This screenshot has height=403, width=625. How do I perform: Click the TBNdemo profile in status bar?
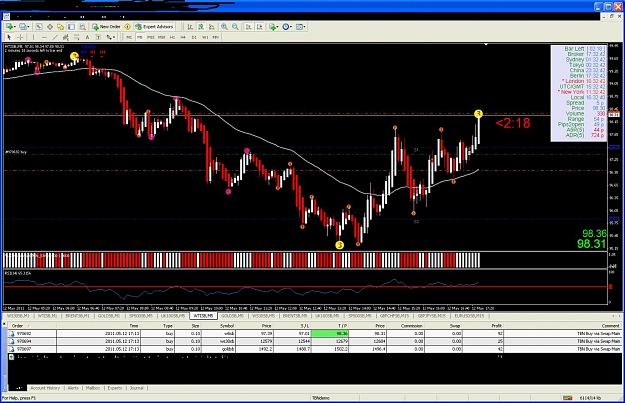320,398
